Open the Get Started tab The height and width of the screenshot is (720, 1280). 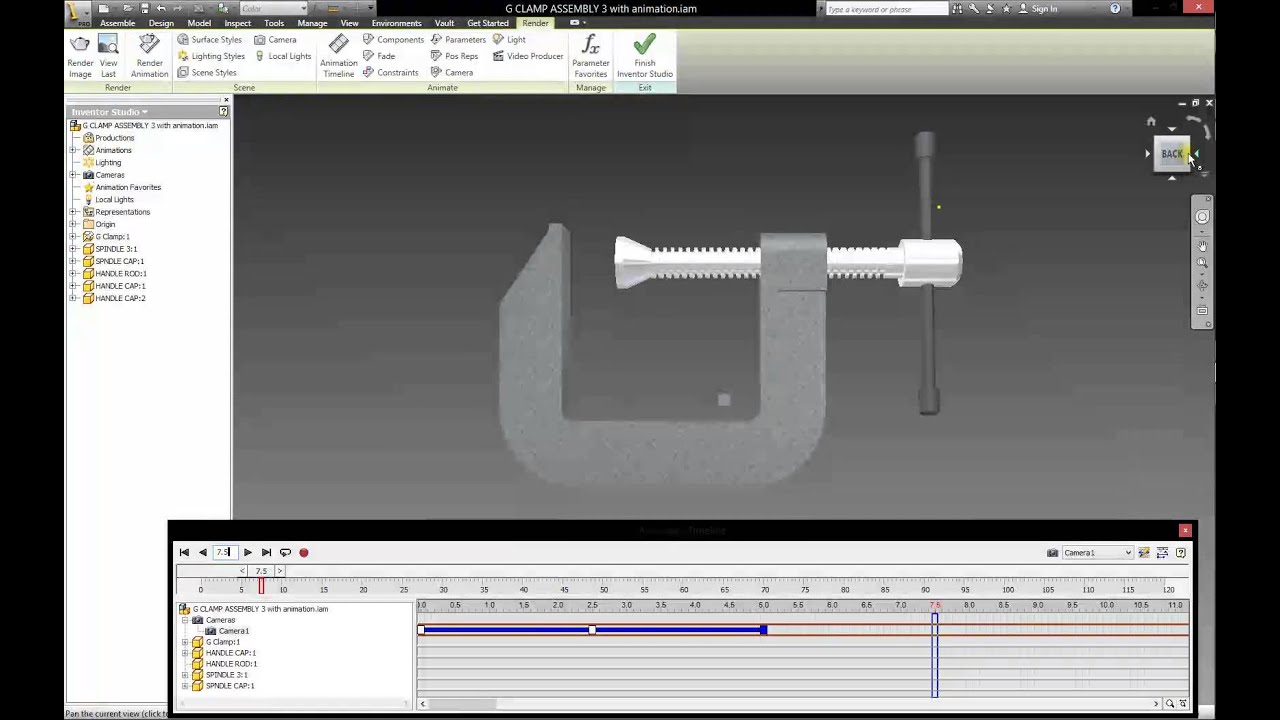pos(488,23)
